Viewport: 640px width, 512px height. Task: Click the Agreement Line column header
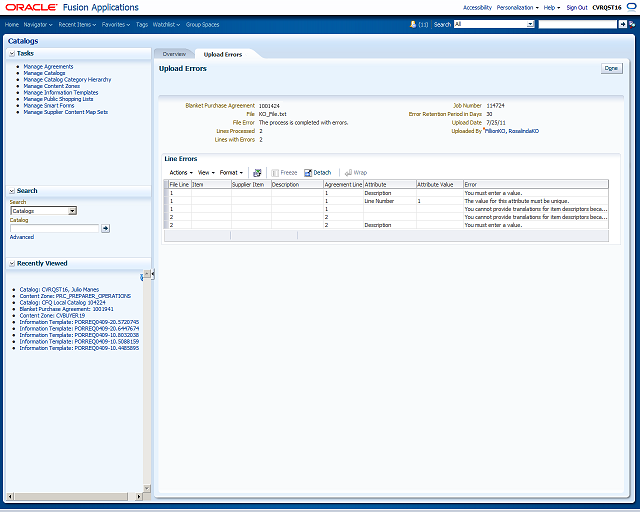point(343,185)
